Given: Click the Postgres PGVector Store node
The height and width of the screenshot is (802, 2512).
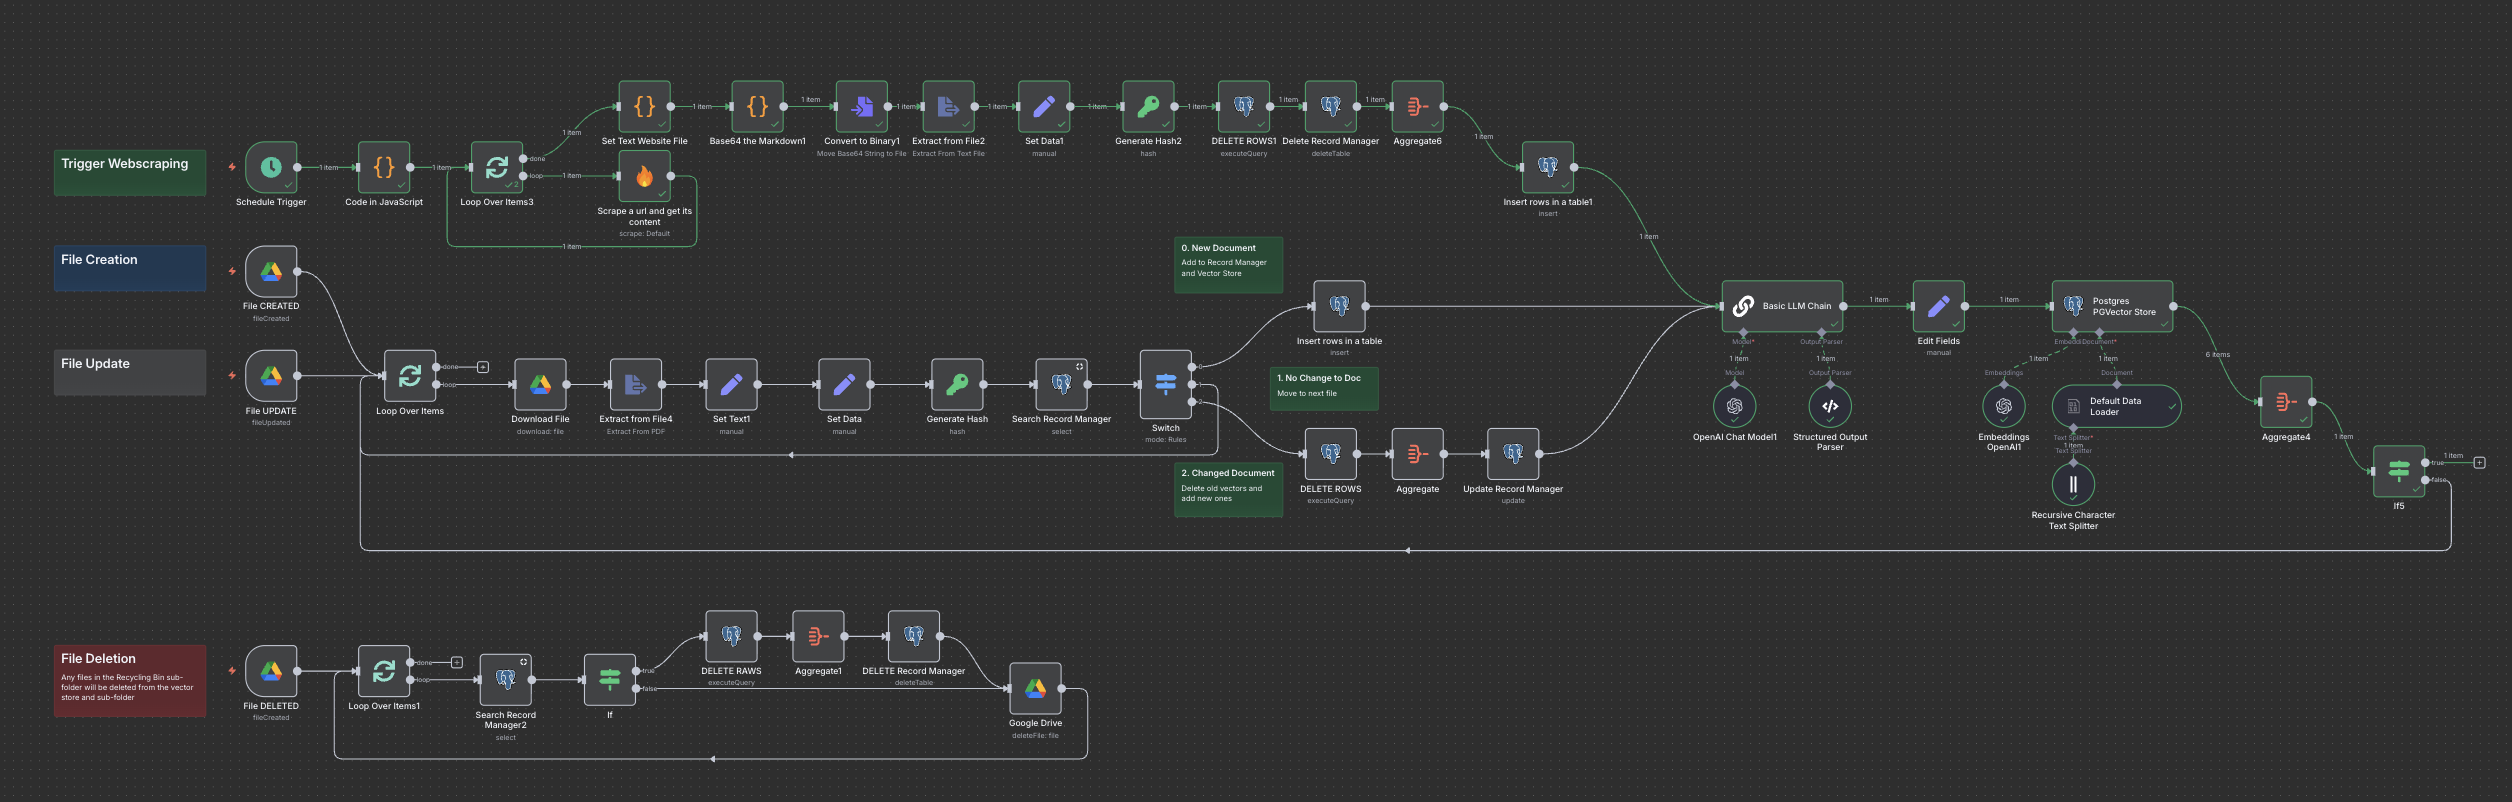Looking at the screenshot, I should point(2112,306).
